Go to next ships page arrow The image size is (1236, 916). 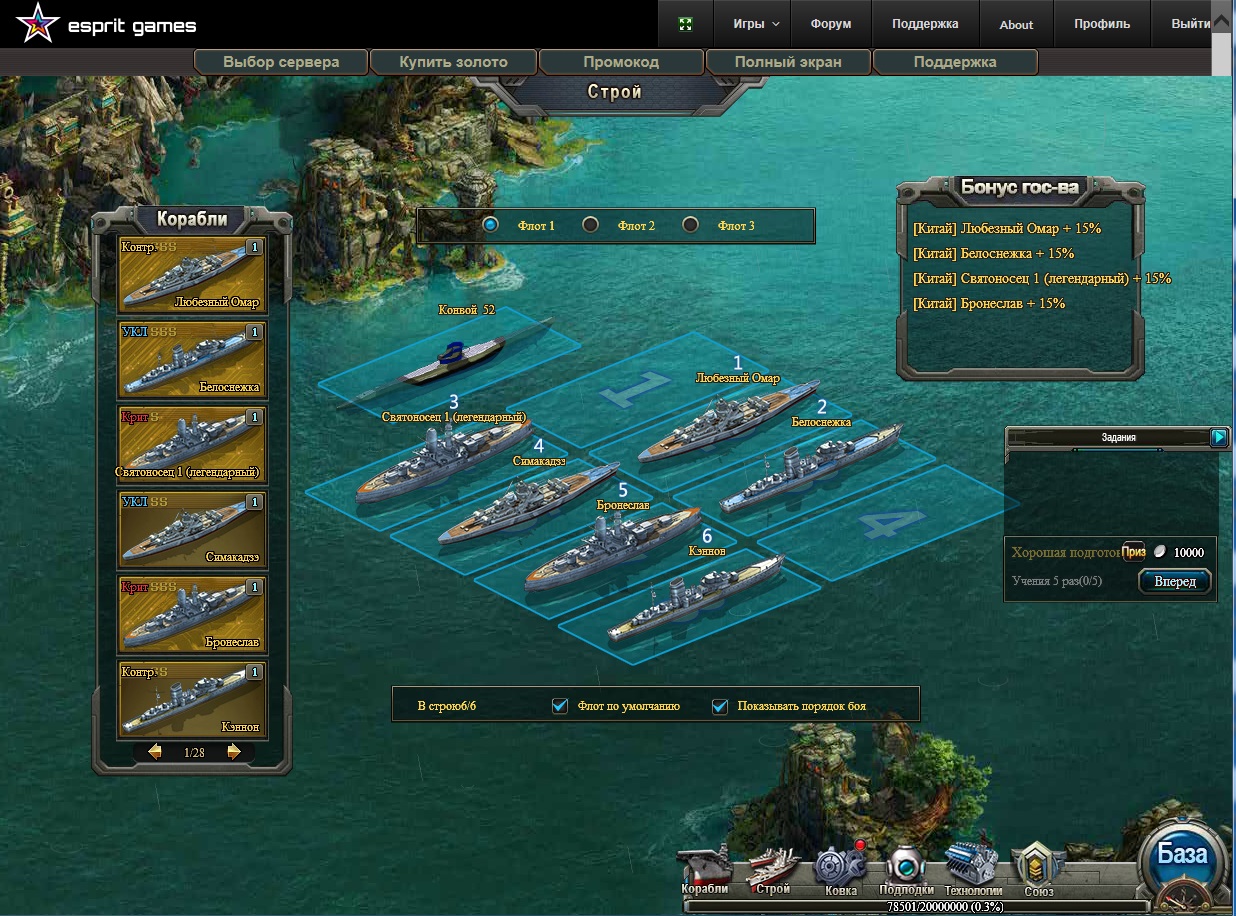(234, 752)
